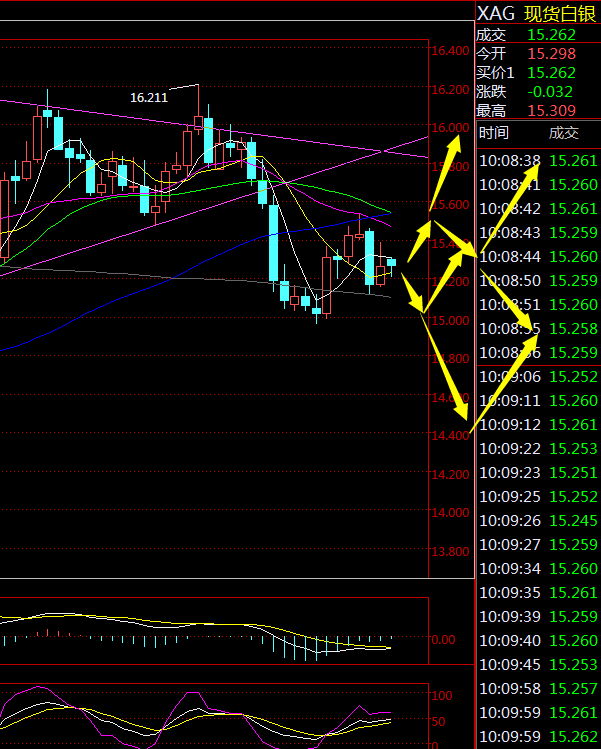Click the 16.400 price axis label
601x749 pixels.
(x=450, y=51)
